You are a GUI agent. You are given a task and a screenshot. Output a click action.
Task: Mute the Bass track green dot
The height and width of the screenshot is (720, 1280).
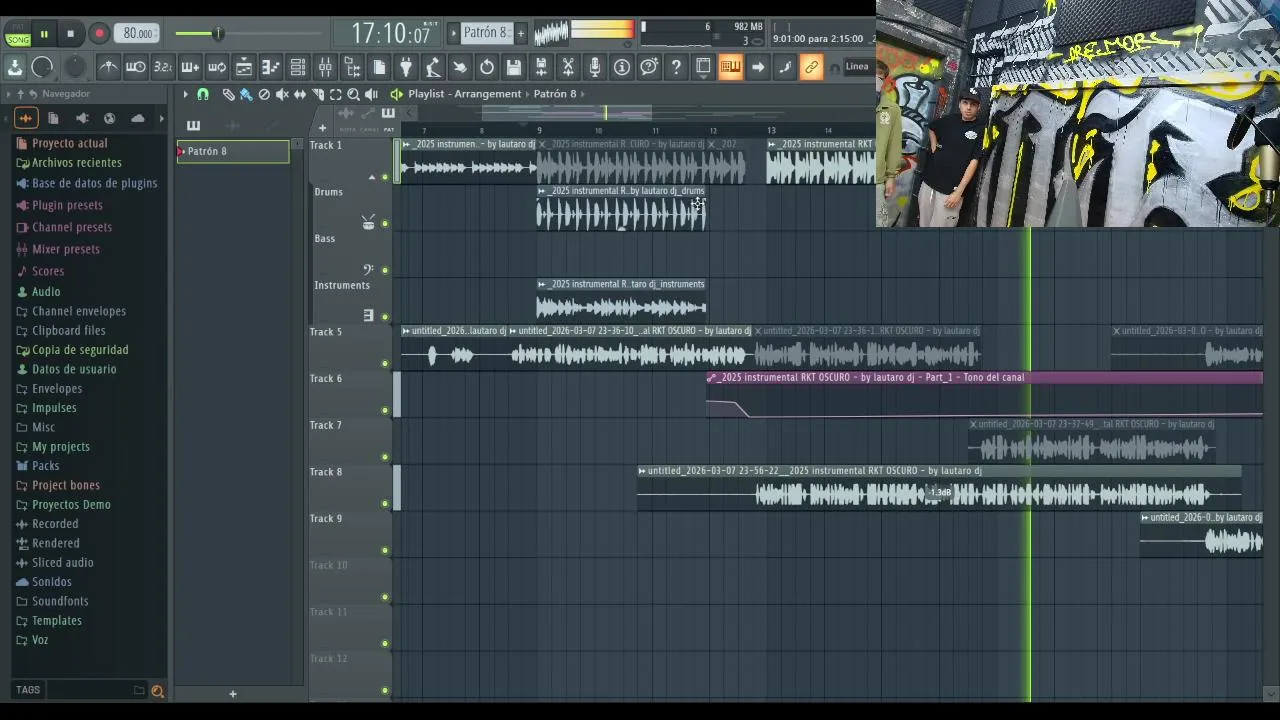(x=385, y=270)
